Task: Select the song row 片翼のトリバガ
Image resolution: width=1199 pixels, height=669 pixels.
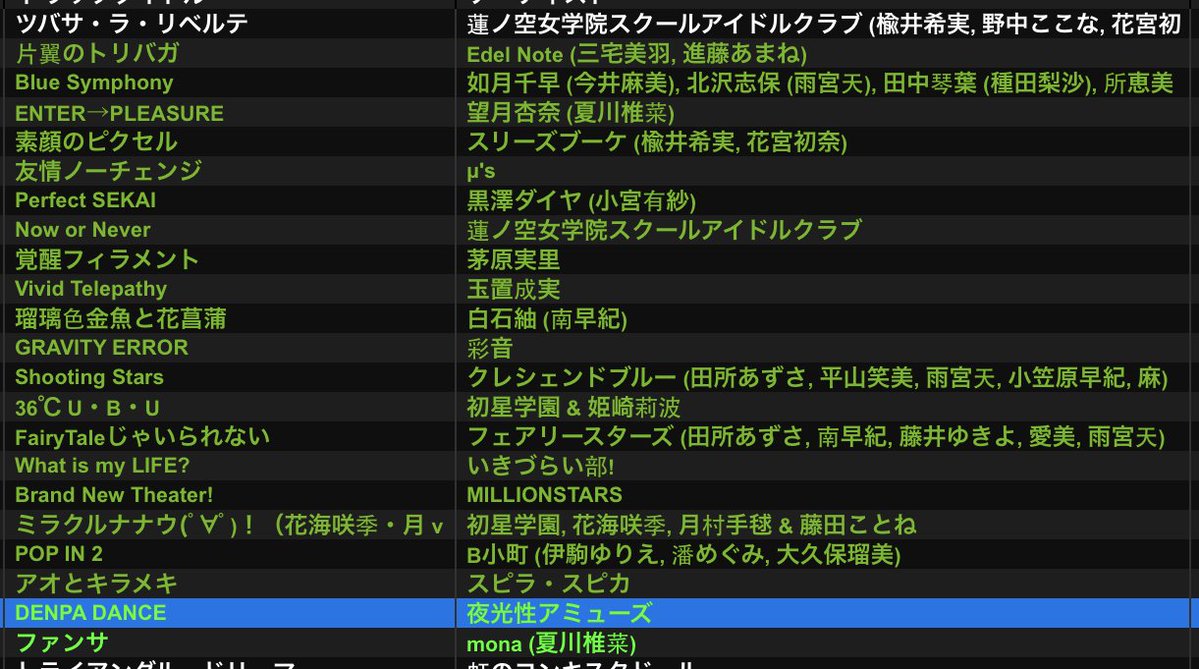Action: click(97, 54)
